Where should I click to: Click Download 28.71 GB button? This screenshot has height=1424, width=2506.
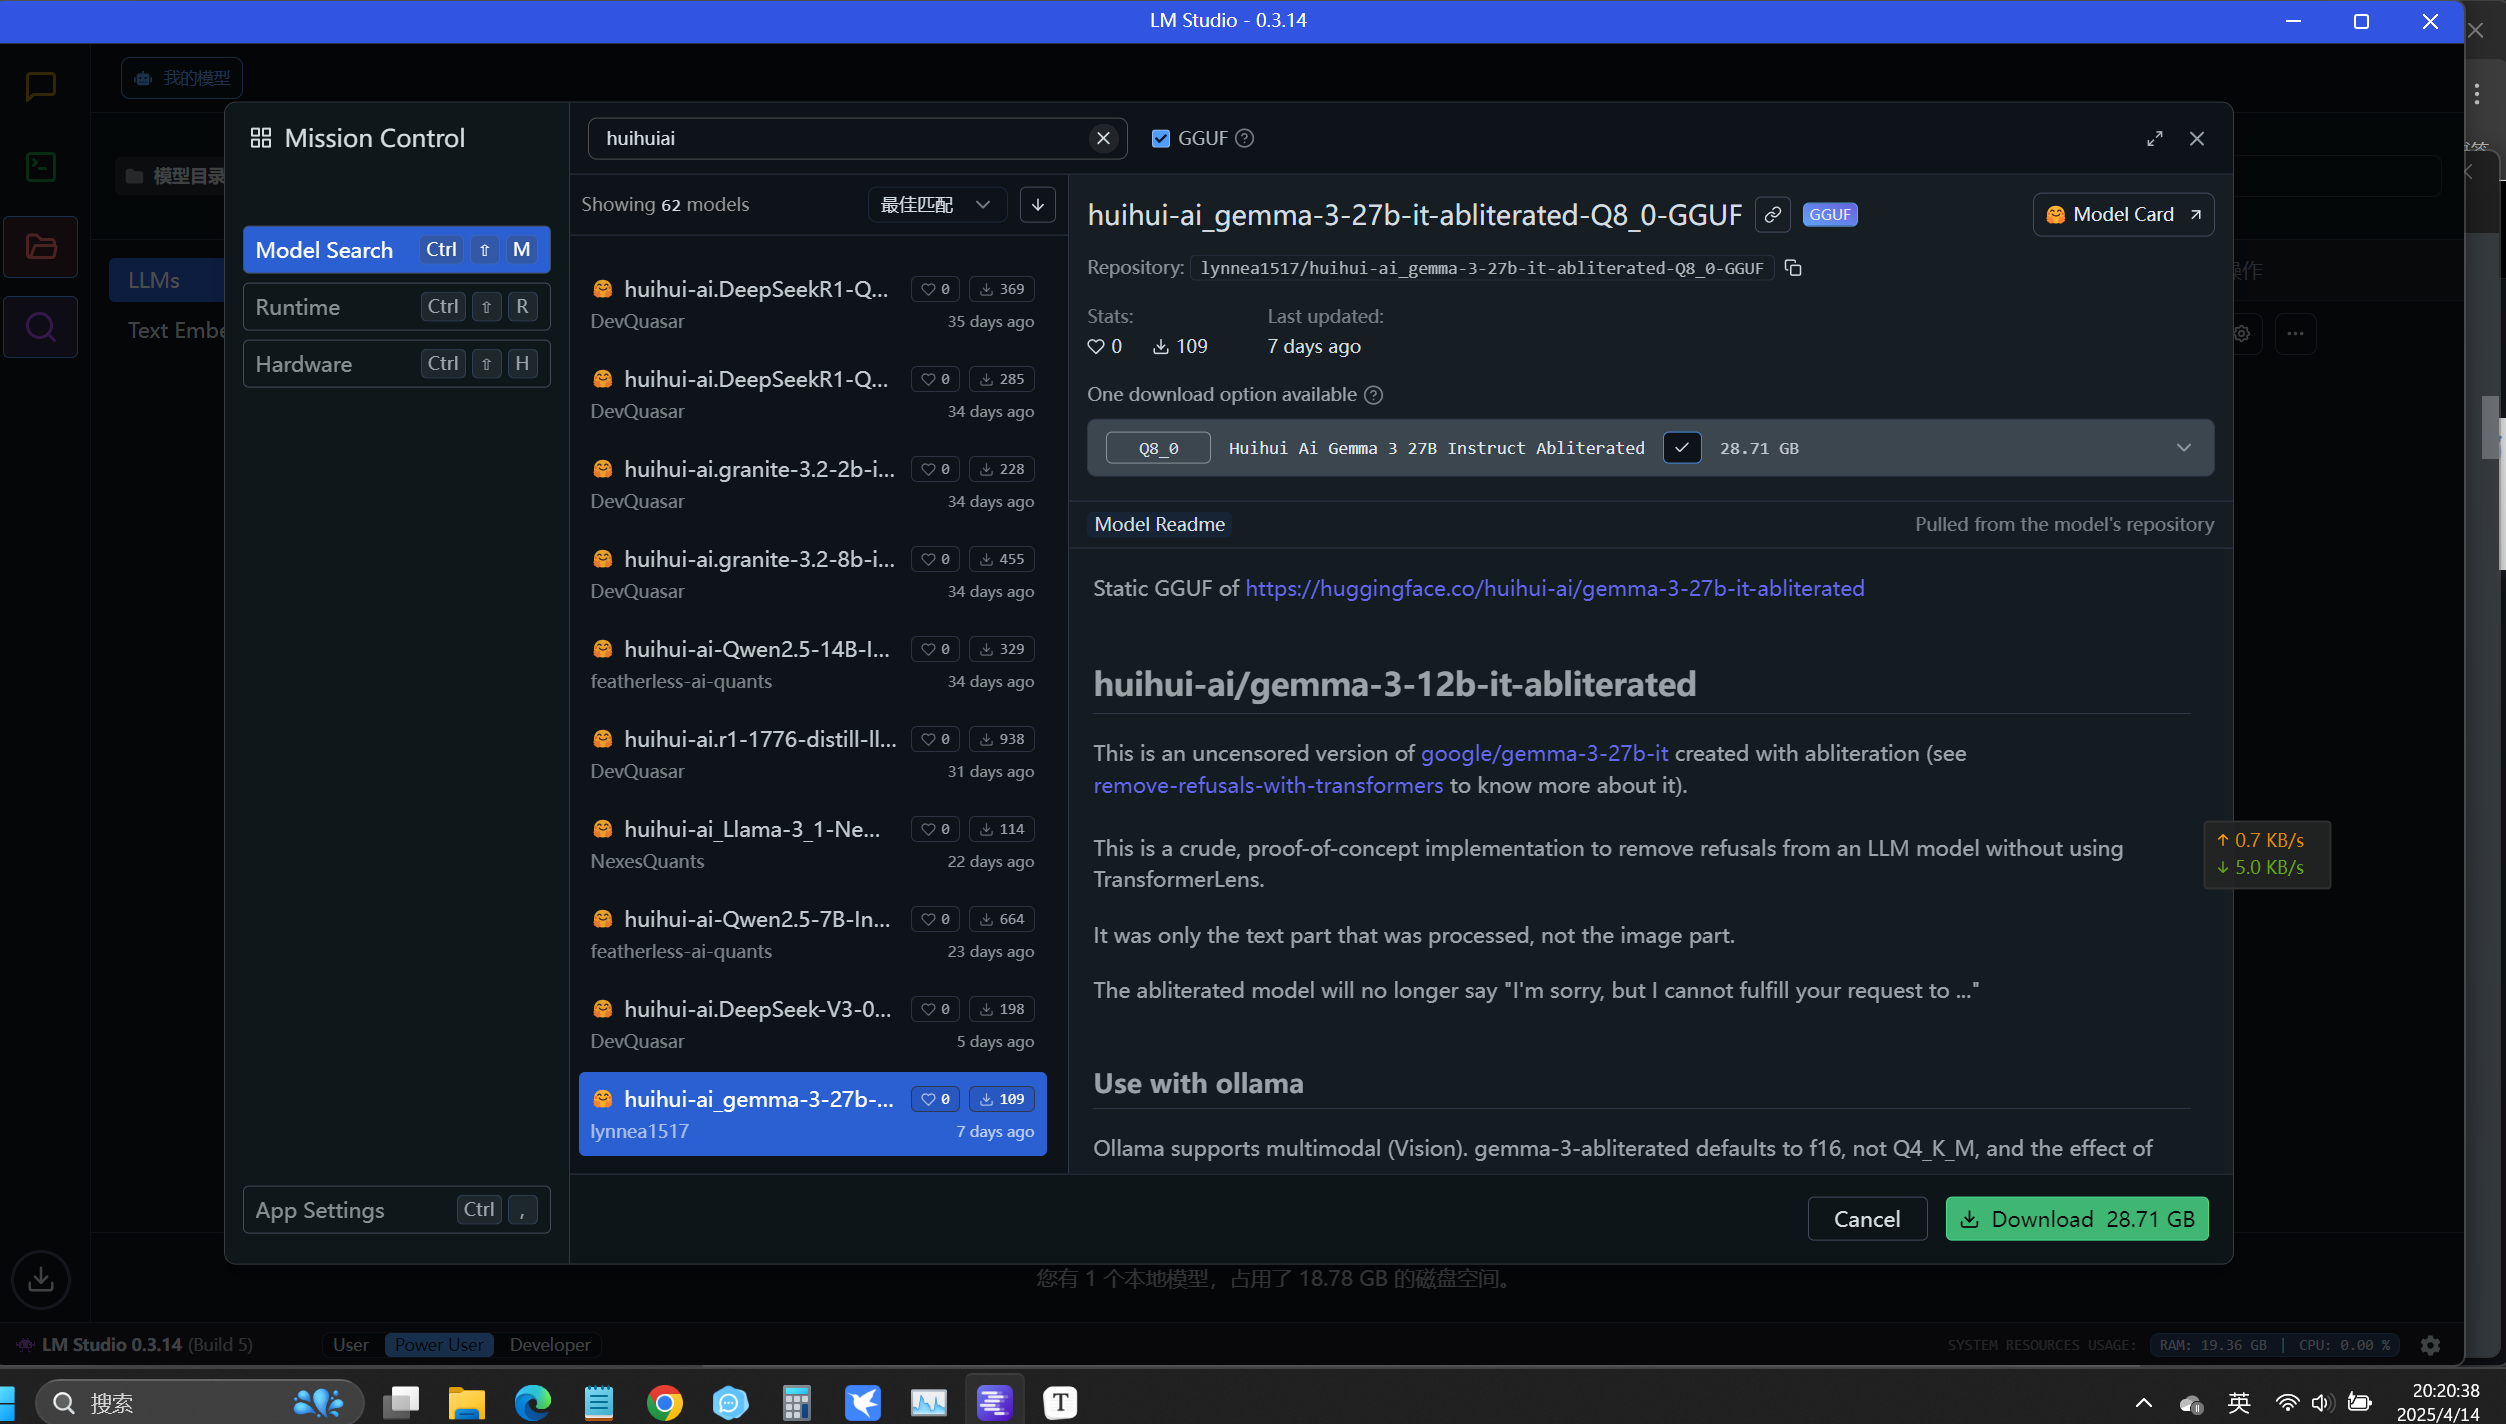coord(2076,1219)
